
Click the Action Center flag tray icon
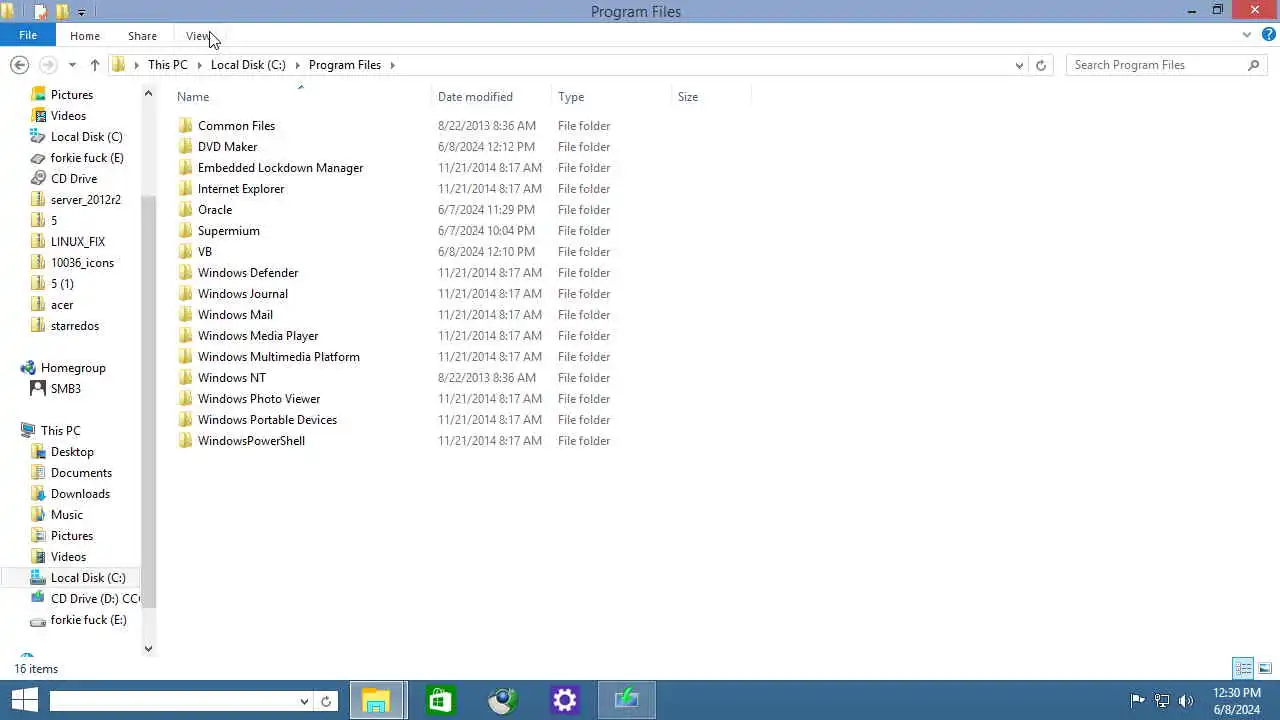pyautogui.click(x=1137, y=701)
